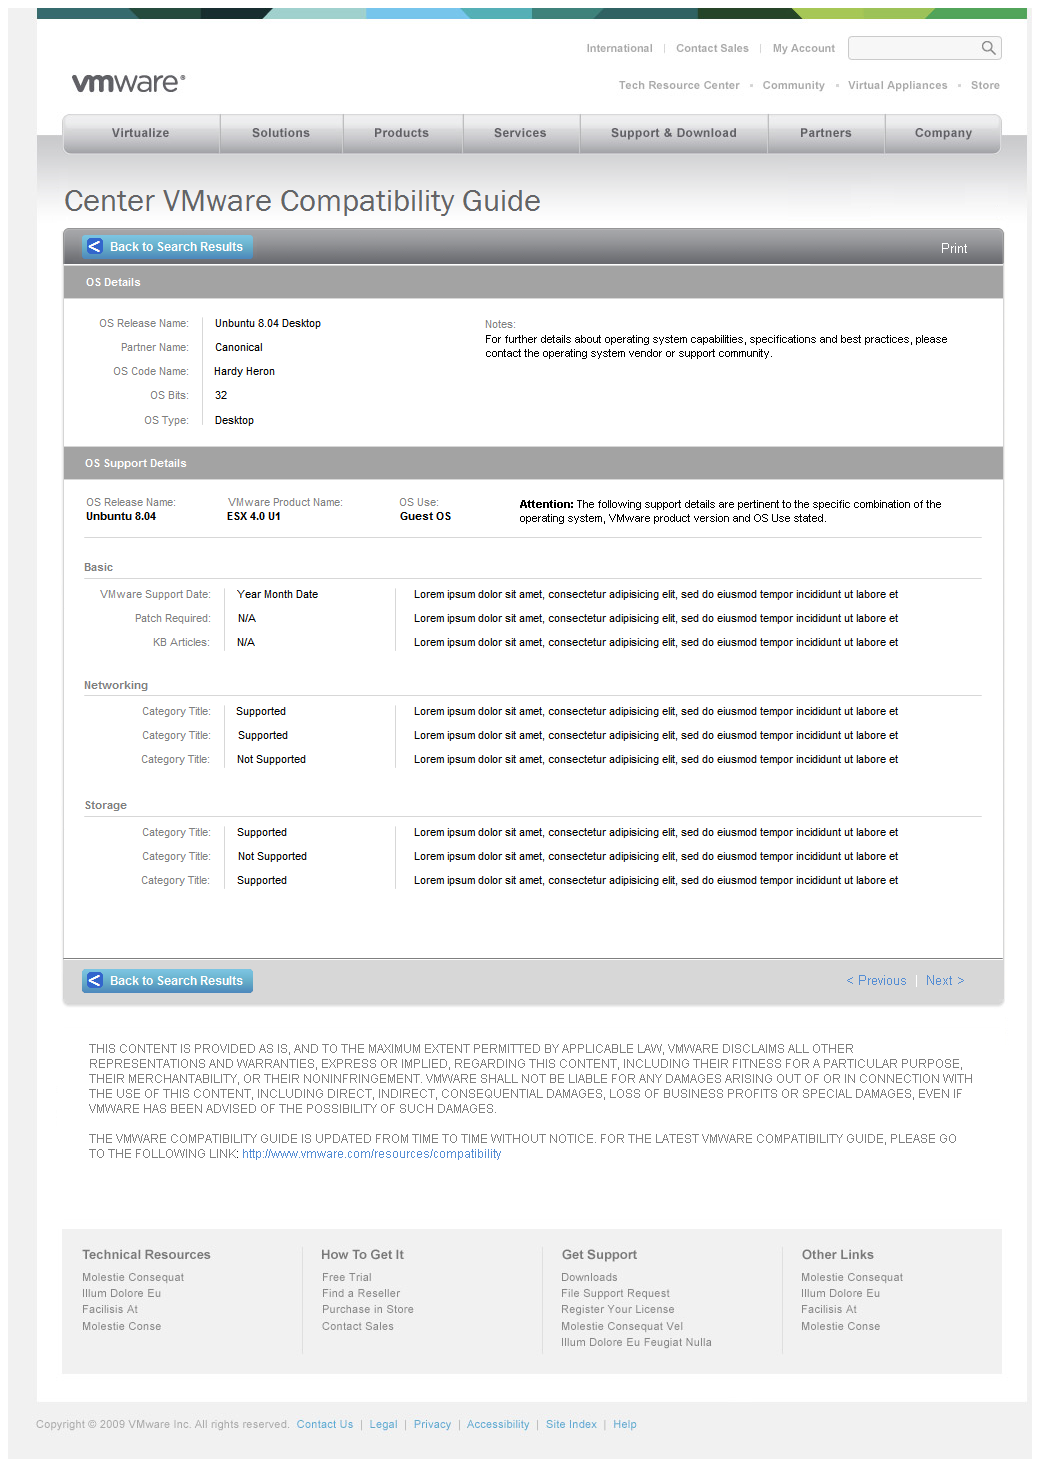Go to the Next result
This screenshot has height=1460, width=1056.
(944, 981)
